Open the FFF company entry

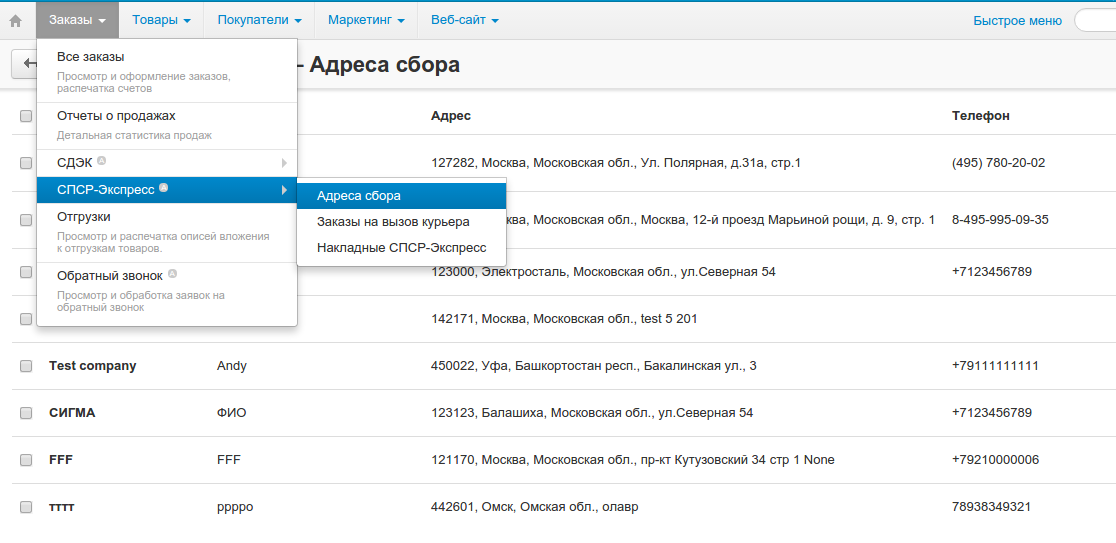coord(61,460)
